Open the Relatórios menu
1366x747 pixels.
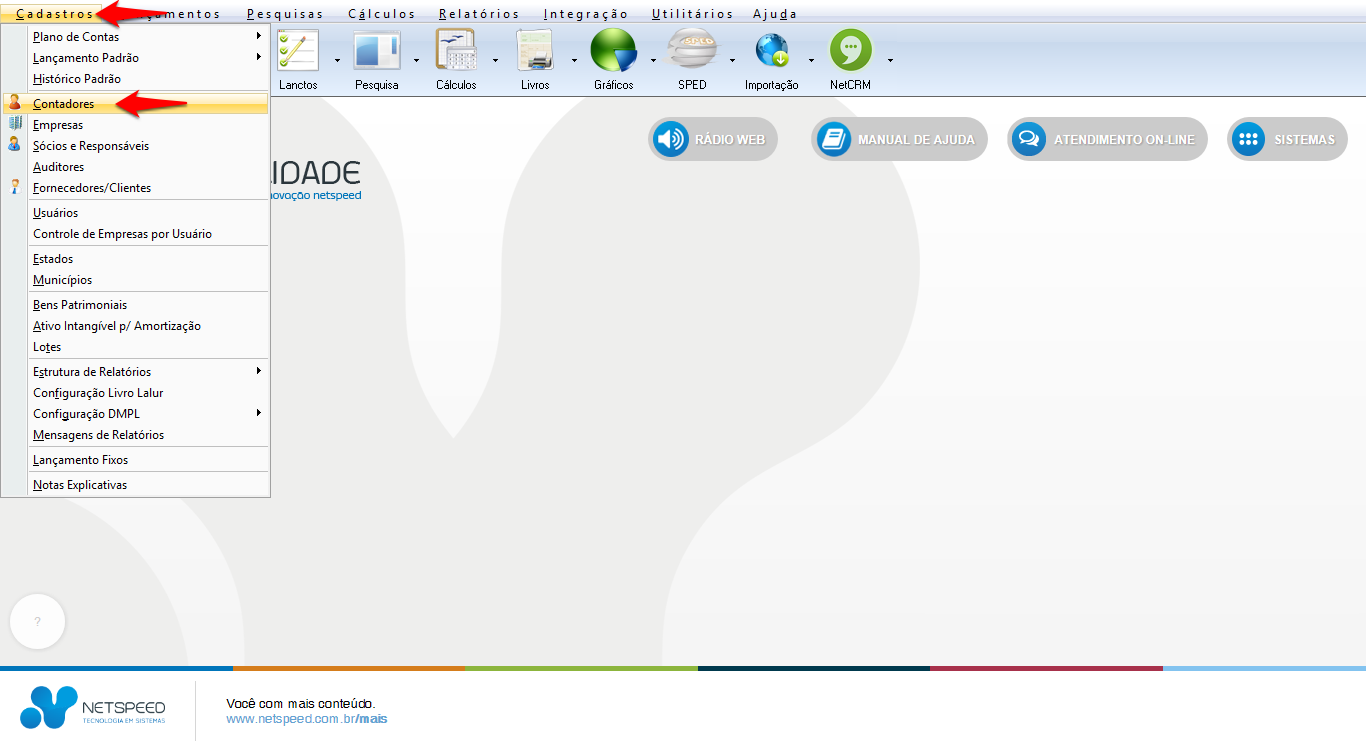[x=479, y=14]
